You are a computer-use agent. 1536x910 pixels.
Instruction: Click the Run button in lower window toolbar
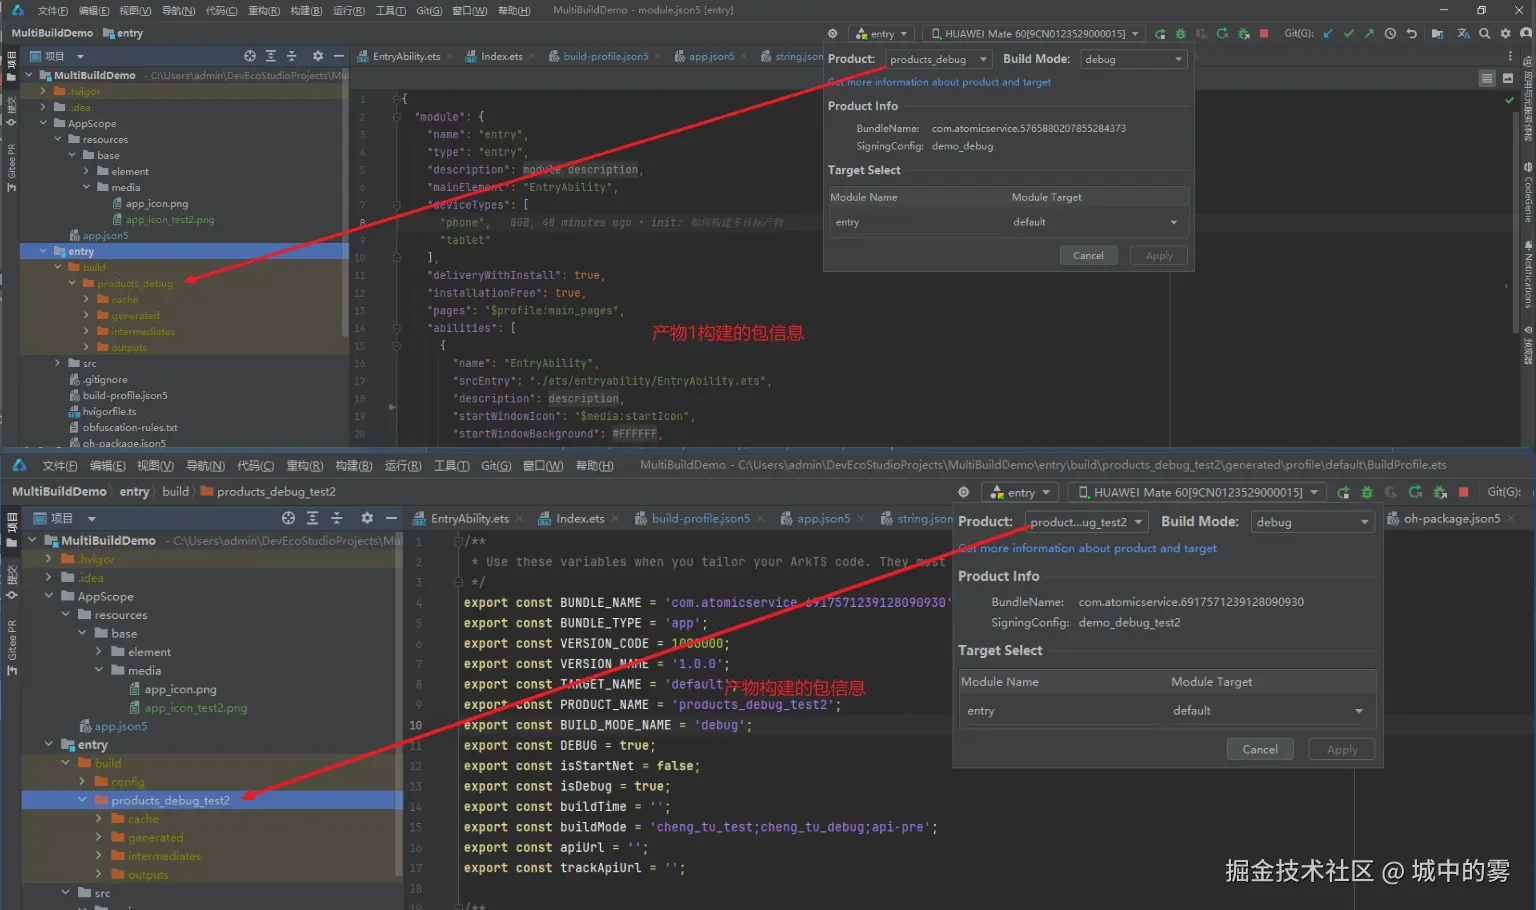[x=1343, y=492]
